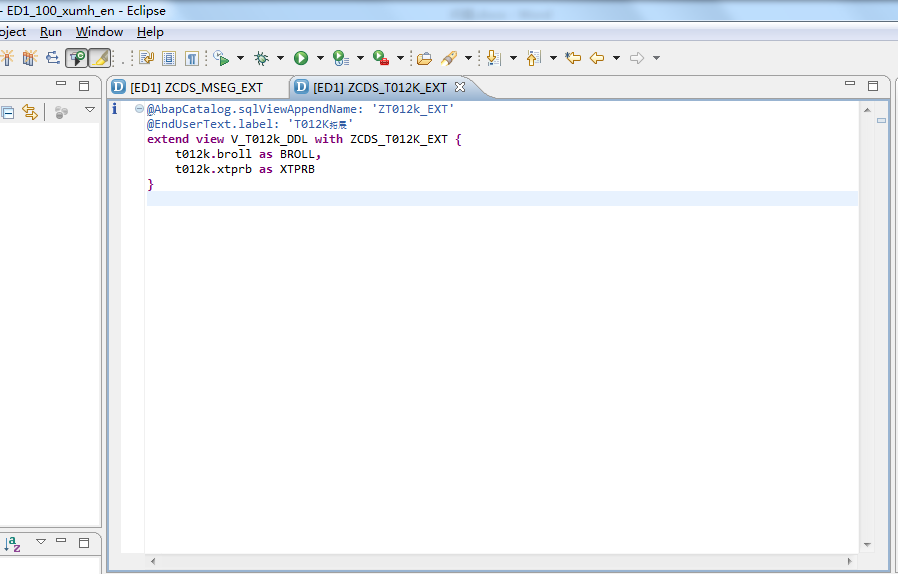Screen dimensions: 898x574
Task: Click the Next Annotation arrow icon
Action: 493,58
